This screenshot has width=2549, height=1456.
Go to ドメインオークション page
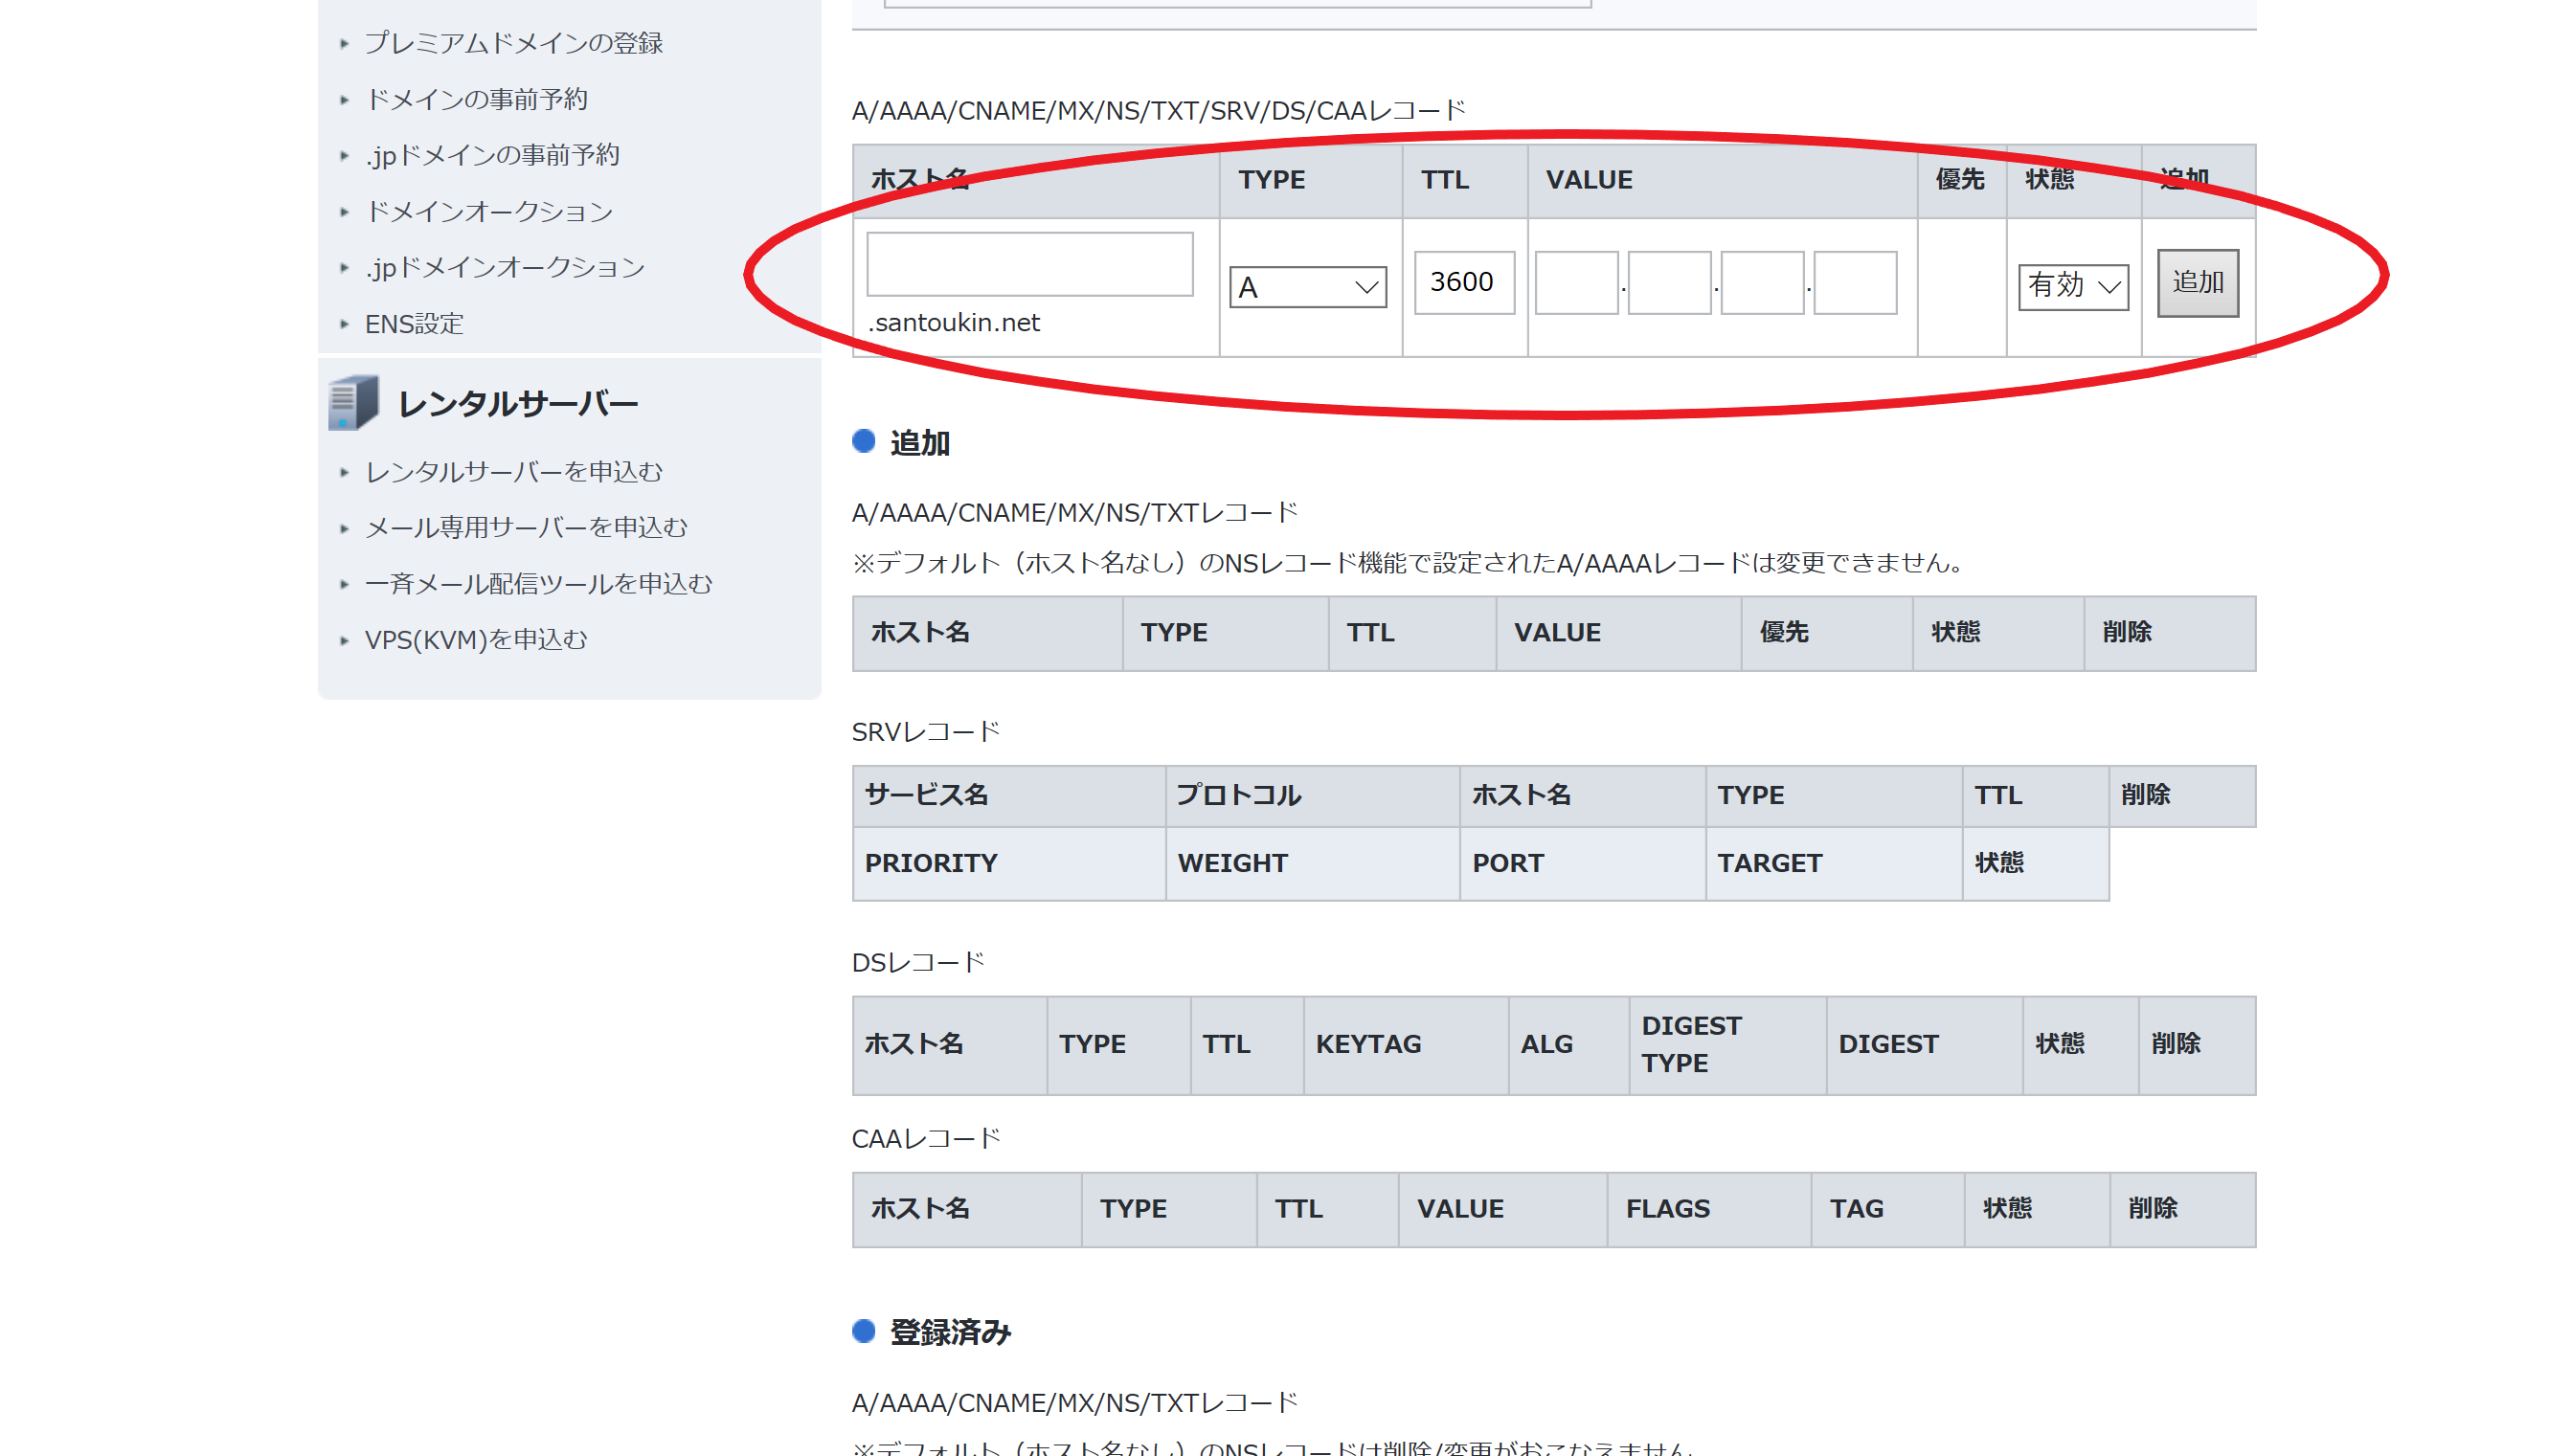click(488, 212)
